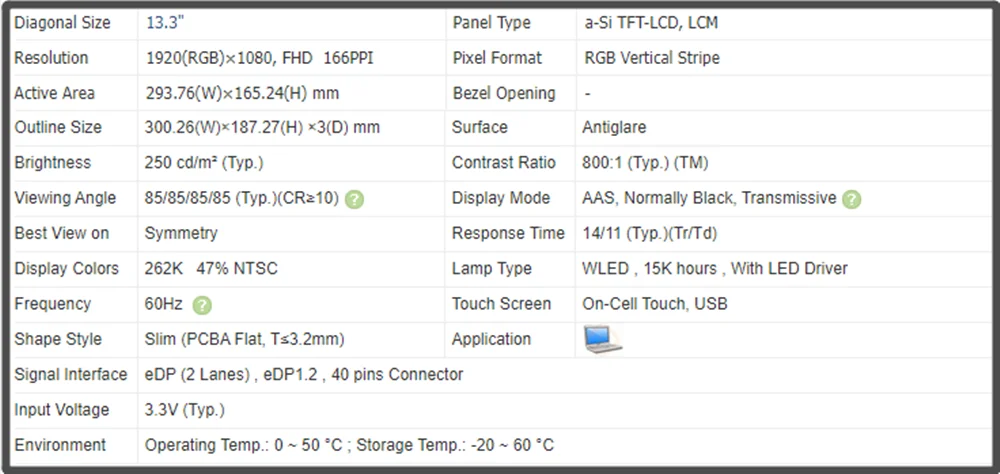Open the 13.3" diagonal size link

[x=164, y=23]
